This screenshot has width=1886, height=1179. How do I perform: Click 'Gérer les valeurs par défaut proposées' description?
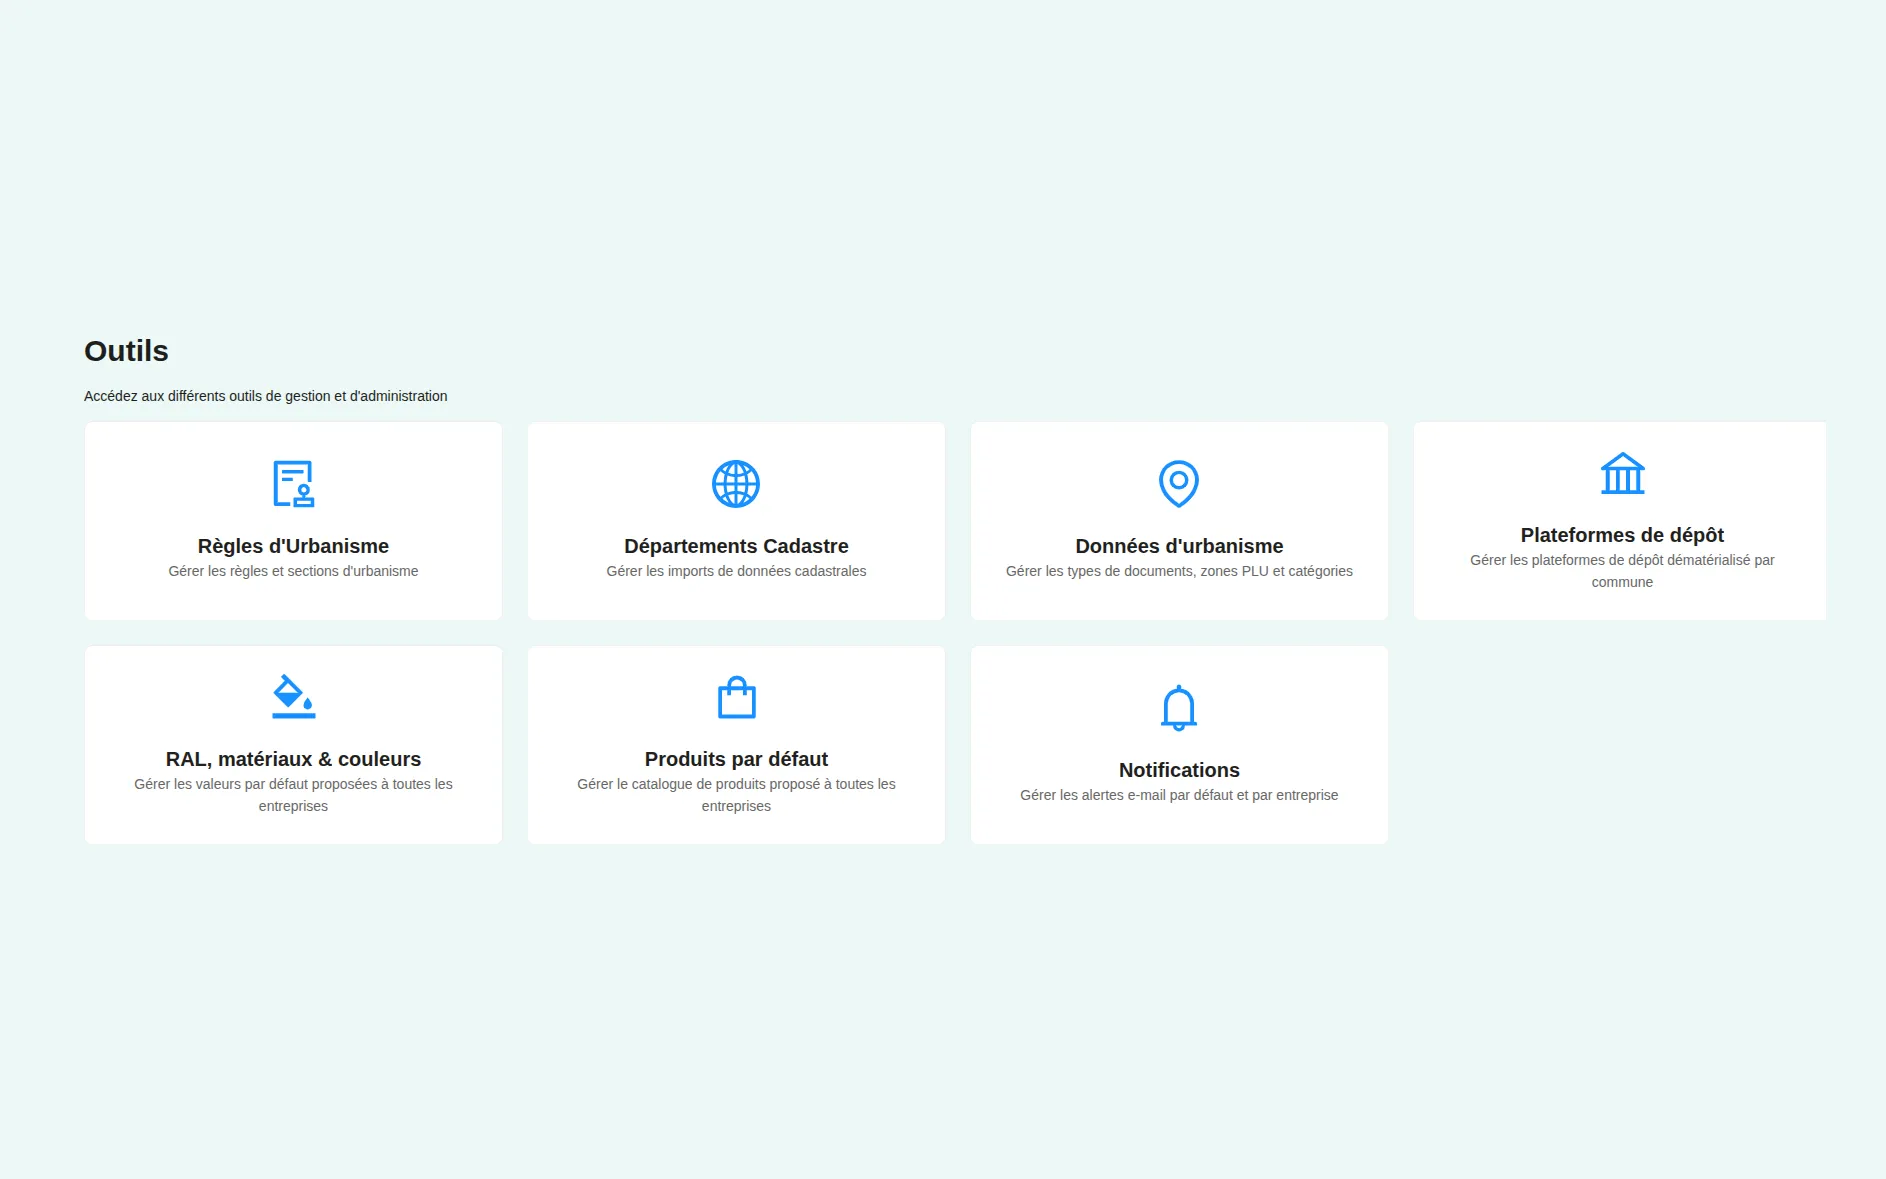pos(293,795)
